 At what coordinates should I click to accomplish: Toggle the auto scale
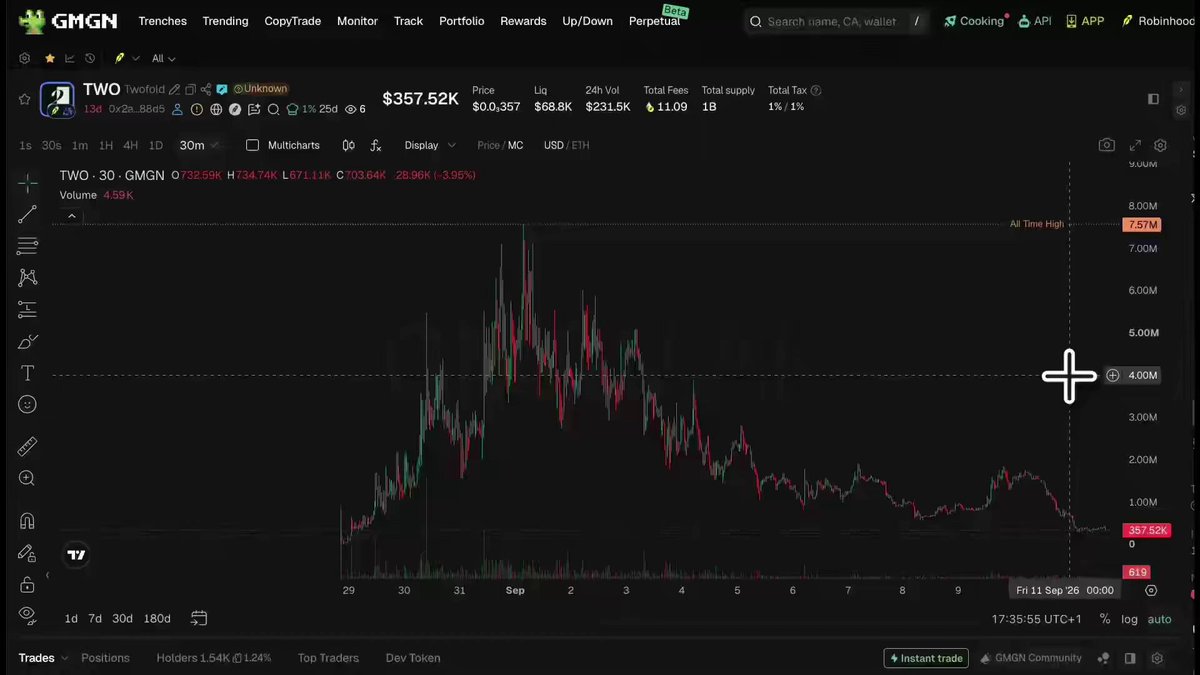click(1159, 619)
